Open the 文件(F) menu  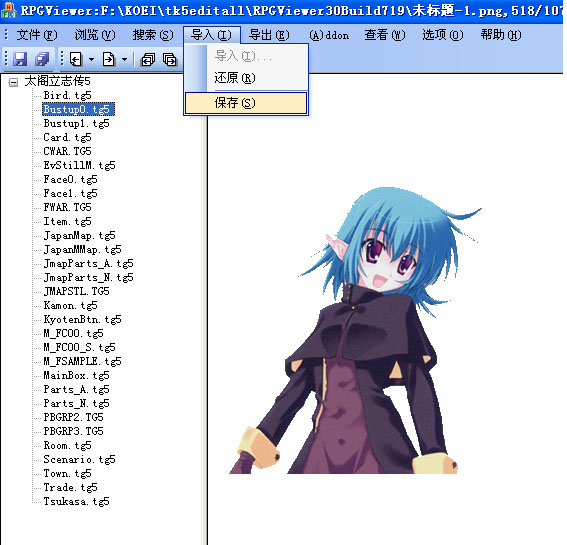pyautogui.click(x=37, y=35)
